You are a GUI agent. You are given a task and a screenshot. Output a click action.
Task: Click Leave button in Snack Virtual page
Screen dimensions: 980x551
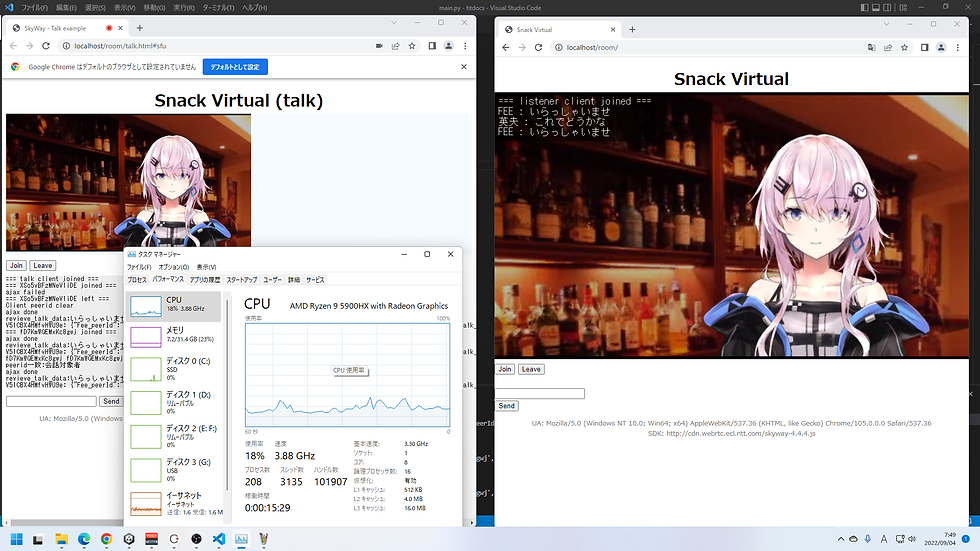point(531,369)
